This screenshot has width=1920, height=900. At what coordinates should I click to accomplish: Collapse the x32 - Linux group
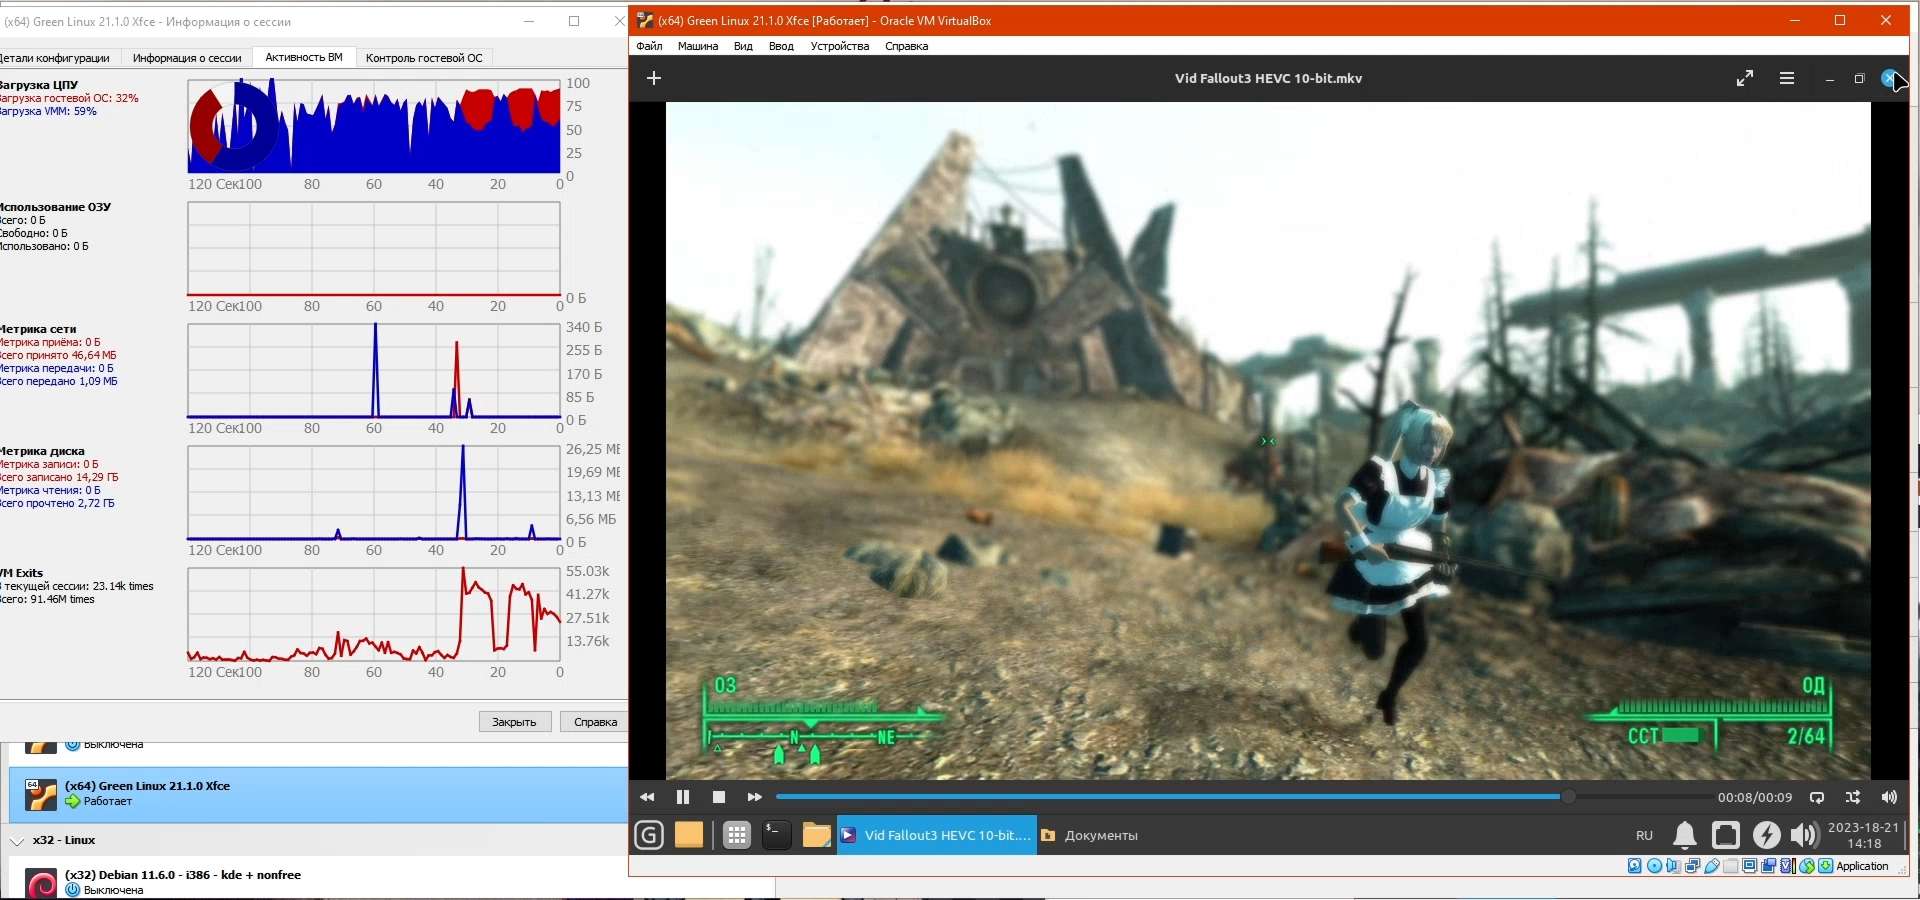pyautogui.click(x=17, y=841)
